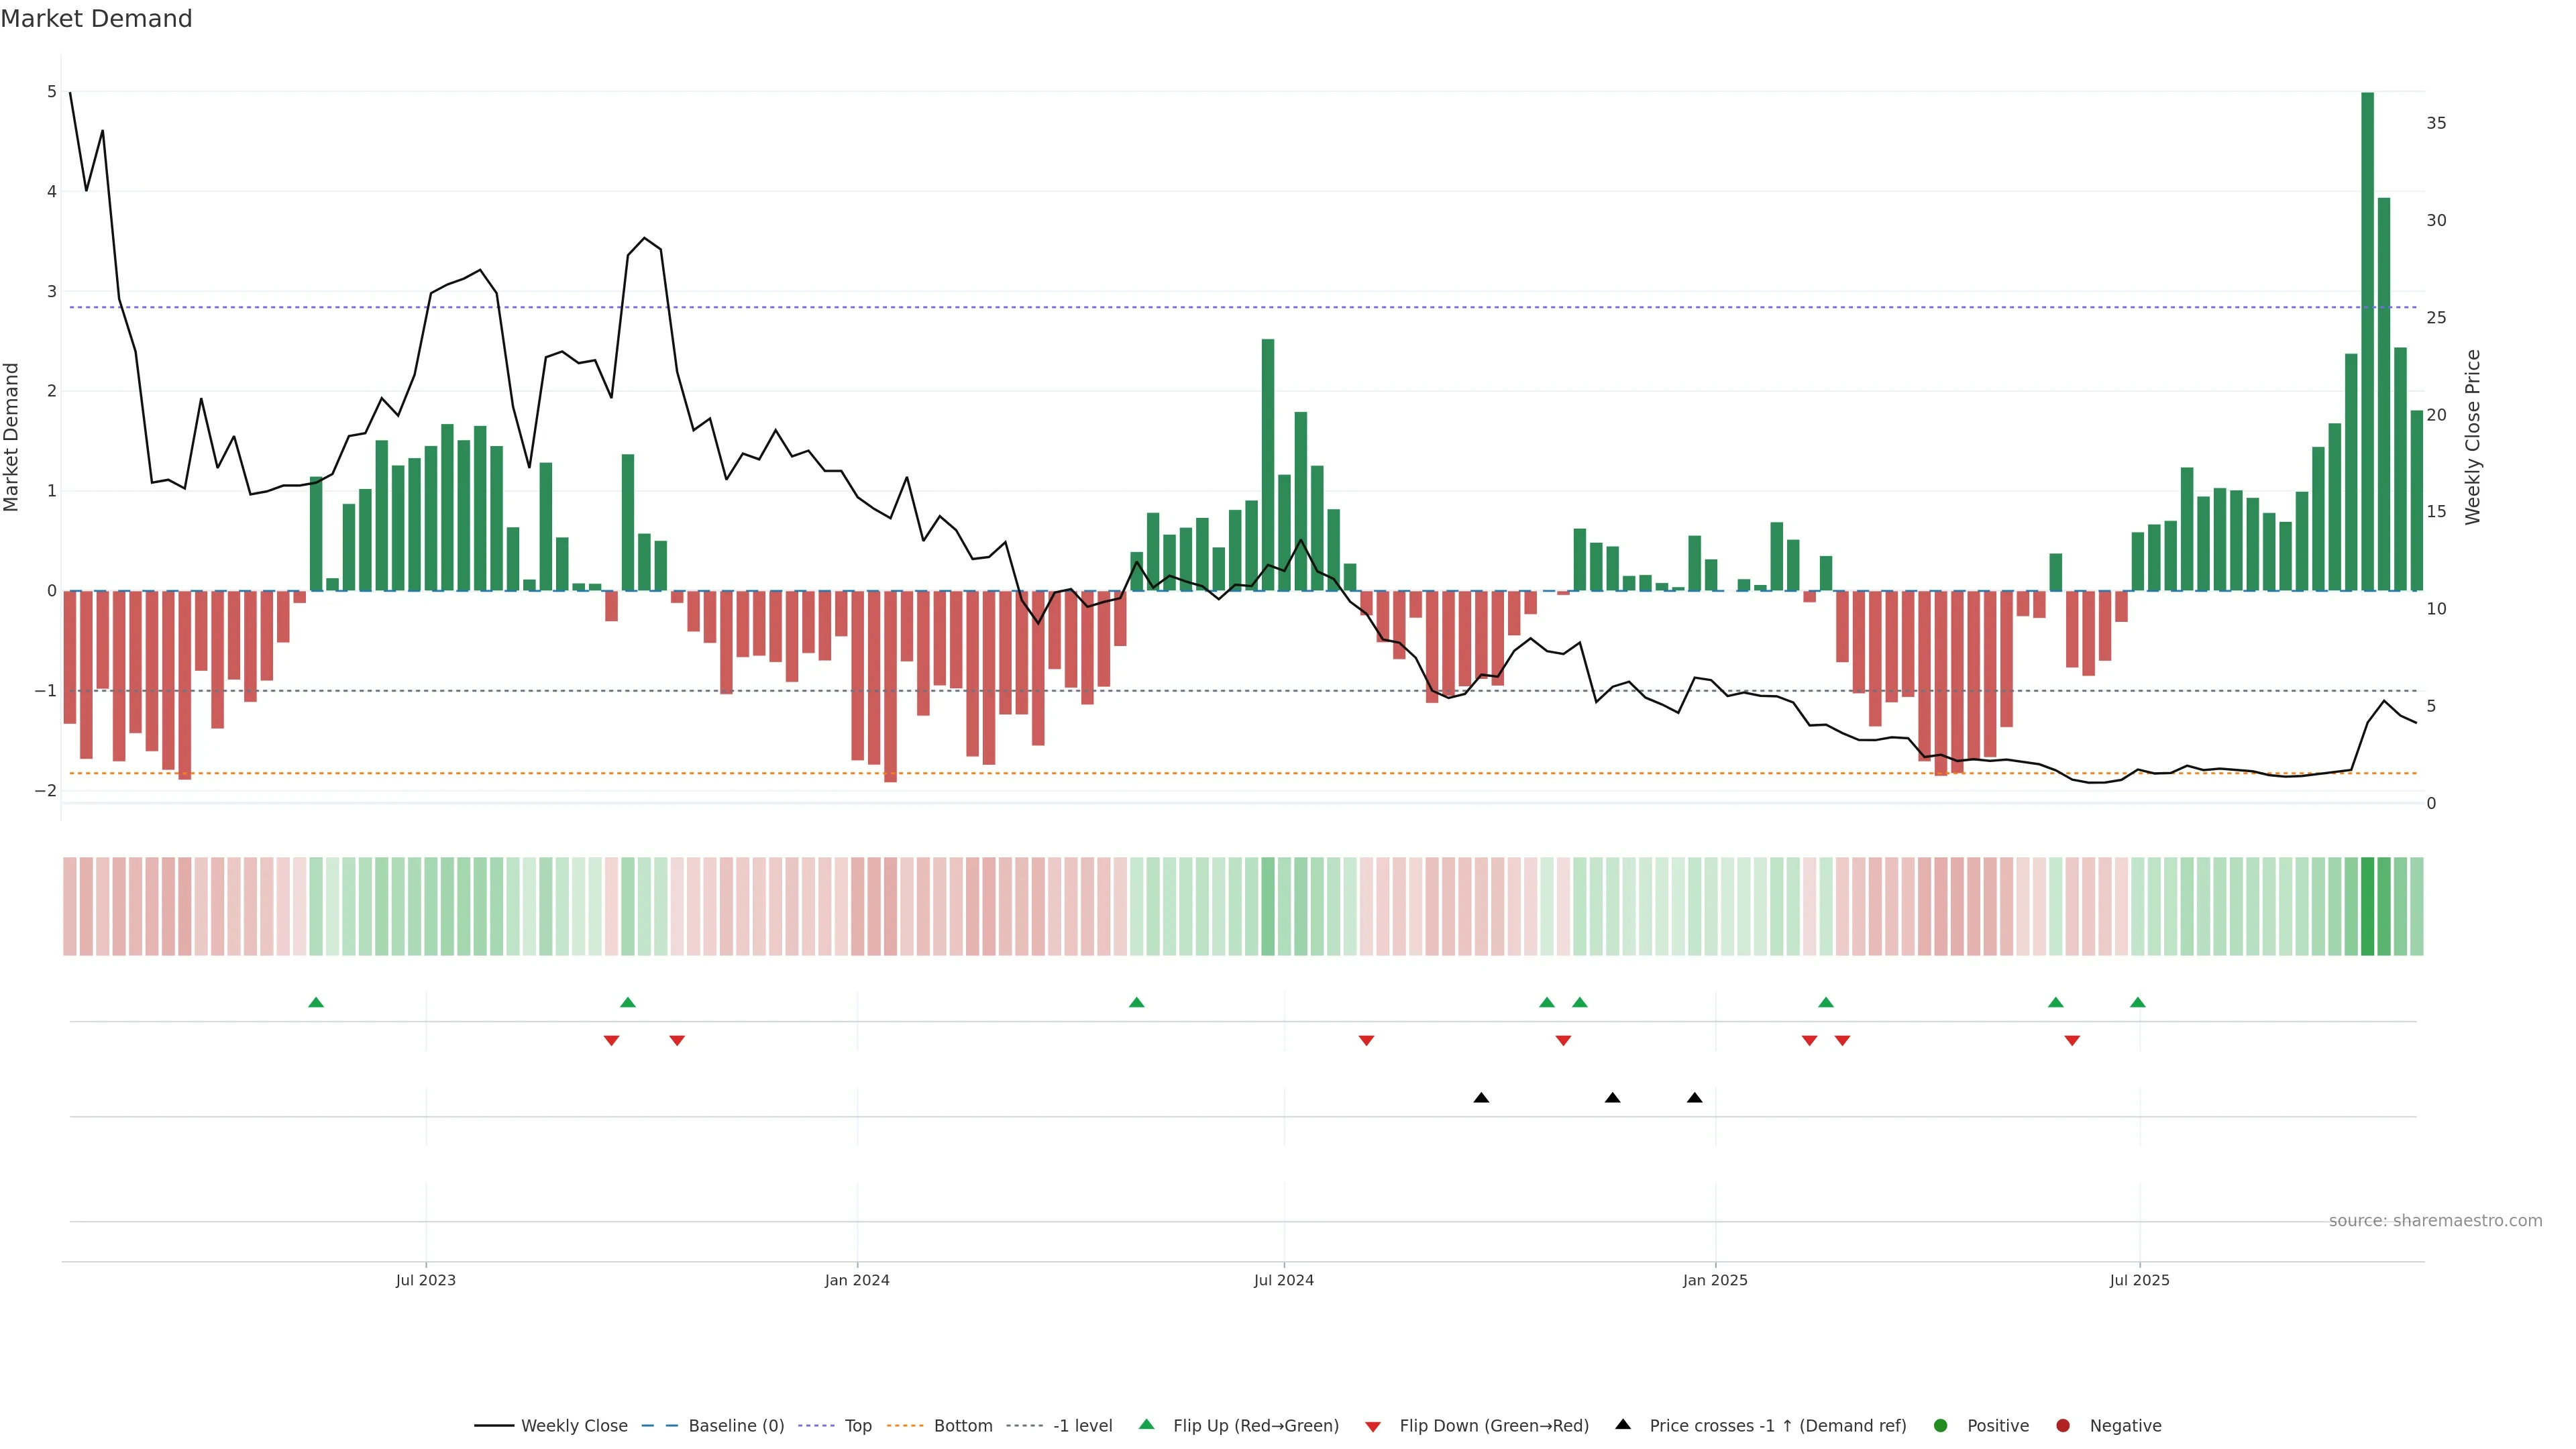
Task: Click the Market Demand chart title
Action: [97, 19]
